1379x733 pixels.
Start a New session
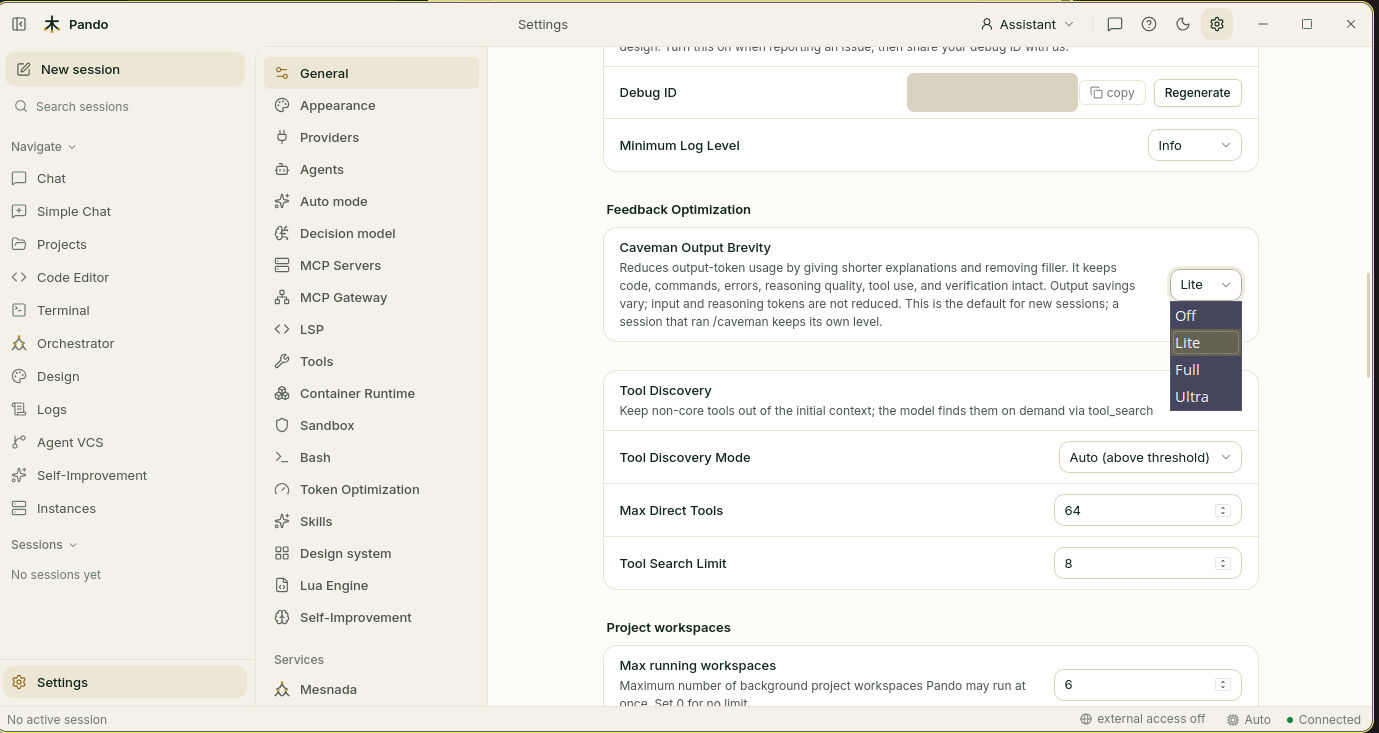pos(125,69)
